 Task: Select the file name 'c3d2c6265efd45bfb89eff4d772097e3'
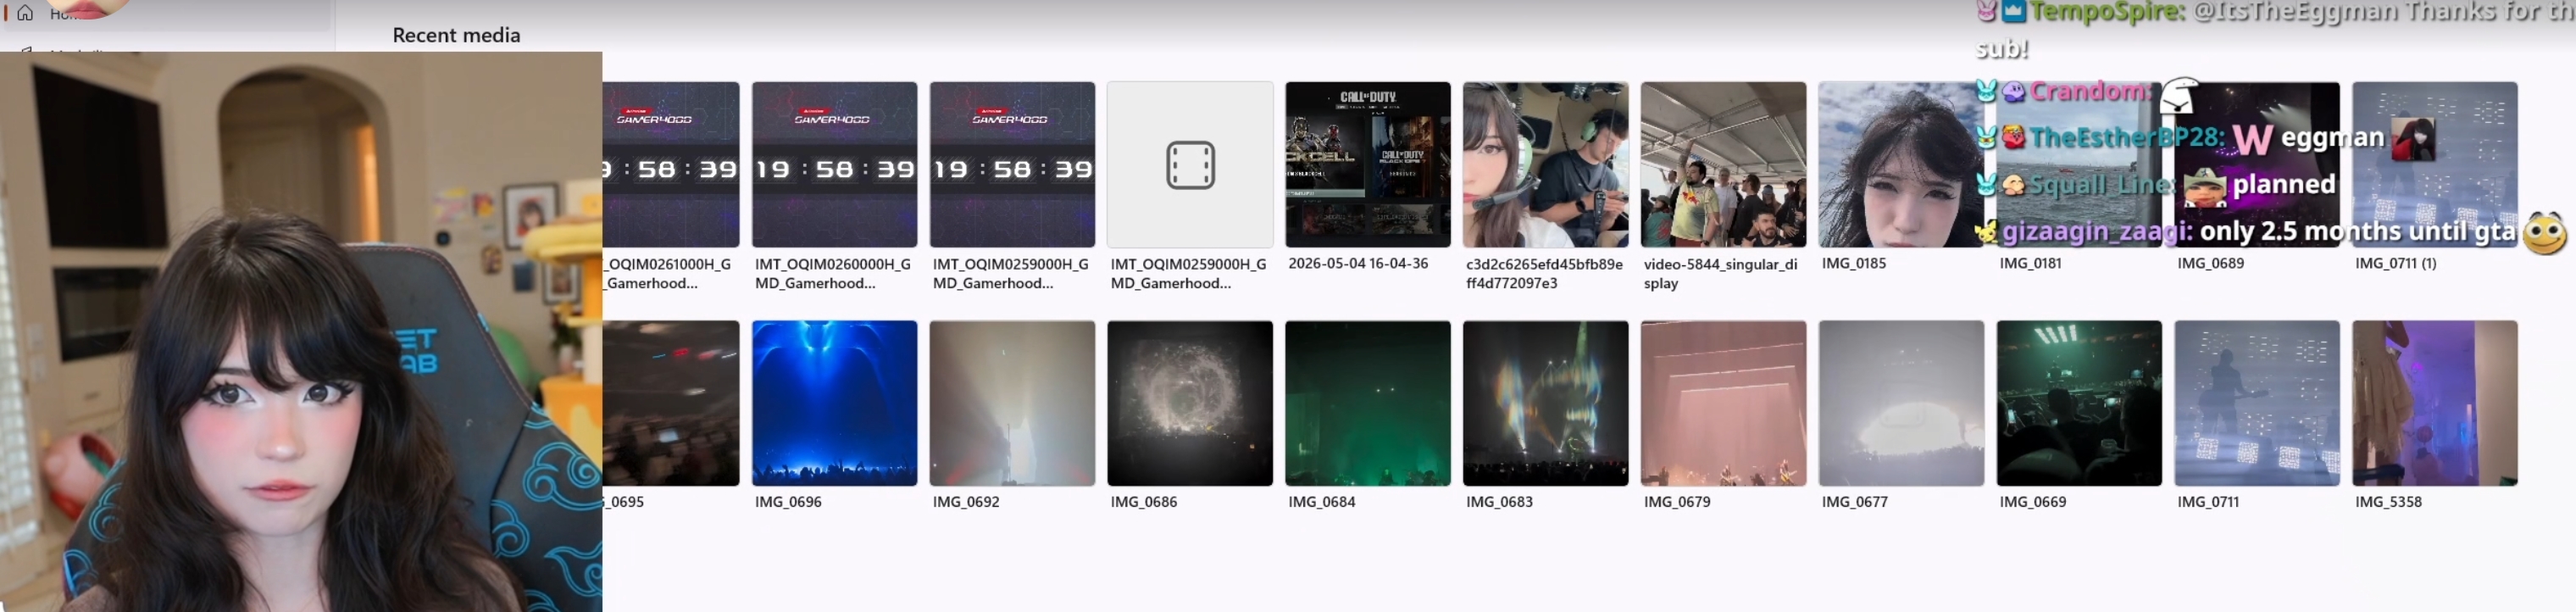pos(1544,273)
